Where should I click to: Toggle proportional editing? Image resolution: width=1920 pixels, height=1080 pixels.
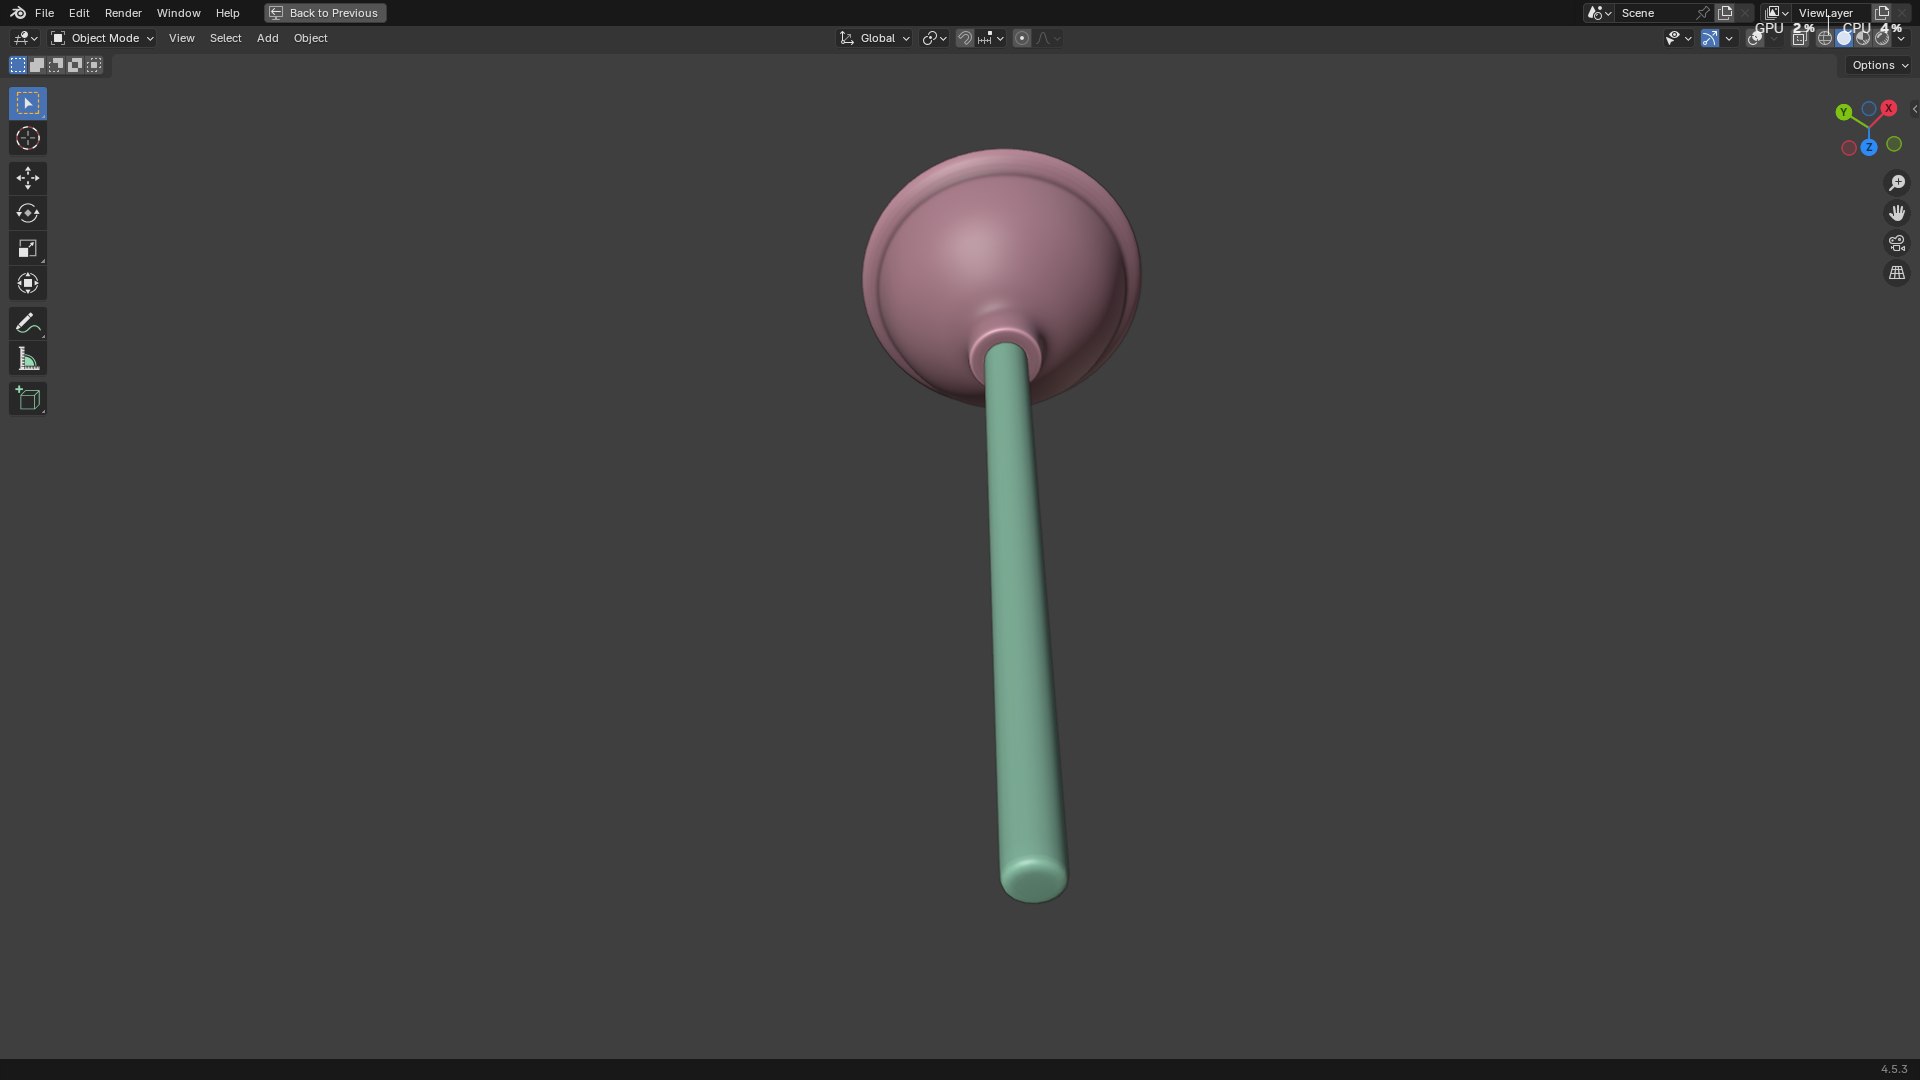tap(1022, 38)
